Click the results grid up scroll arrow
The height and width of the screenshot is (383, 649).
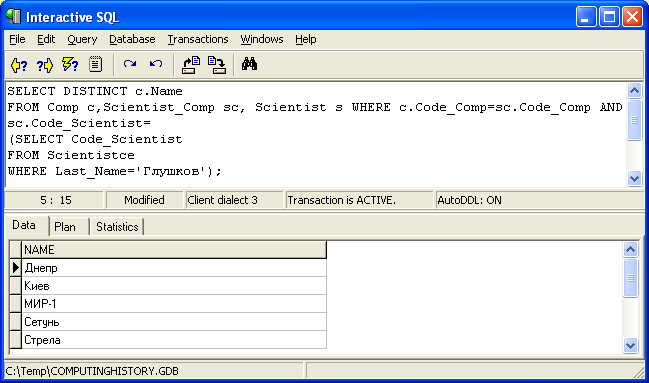click(630, 249)
